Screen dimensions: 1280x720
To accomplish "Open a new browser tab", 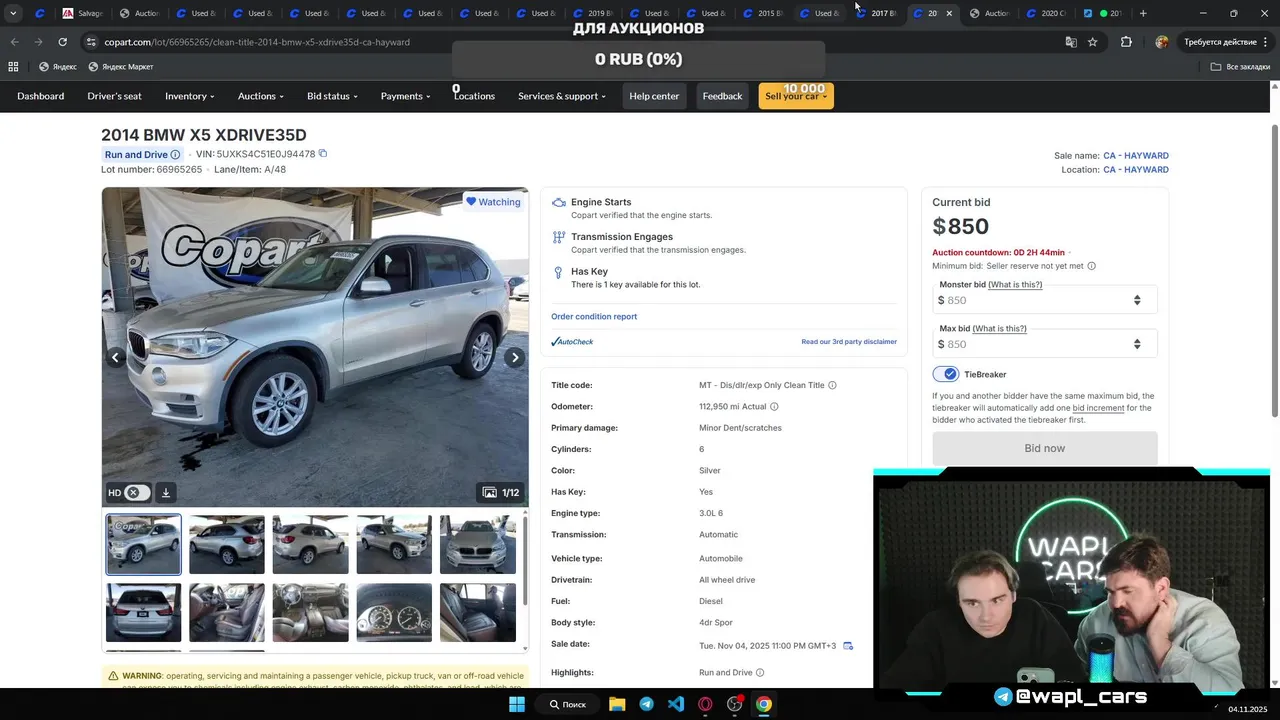I will [1143, 13].
